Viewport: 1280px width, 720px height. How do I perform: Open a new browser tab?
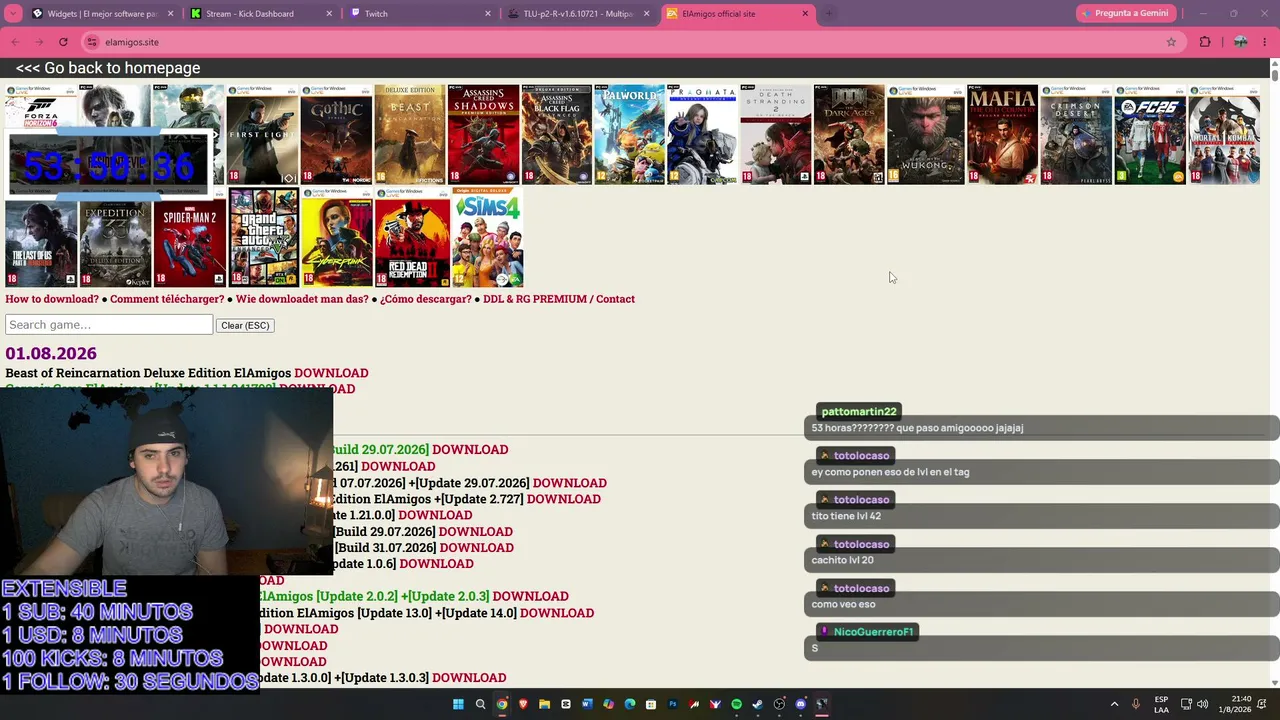[828, 14]
